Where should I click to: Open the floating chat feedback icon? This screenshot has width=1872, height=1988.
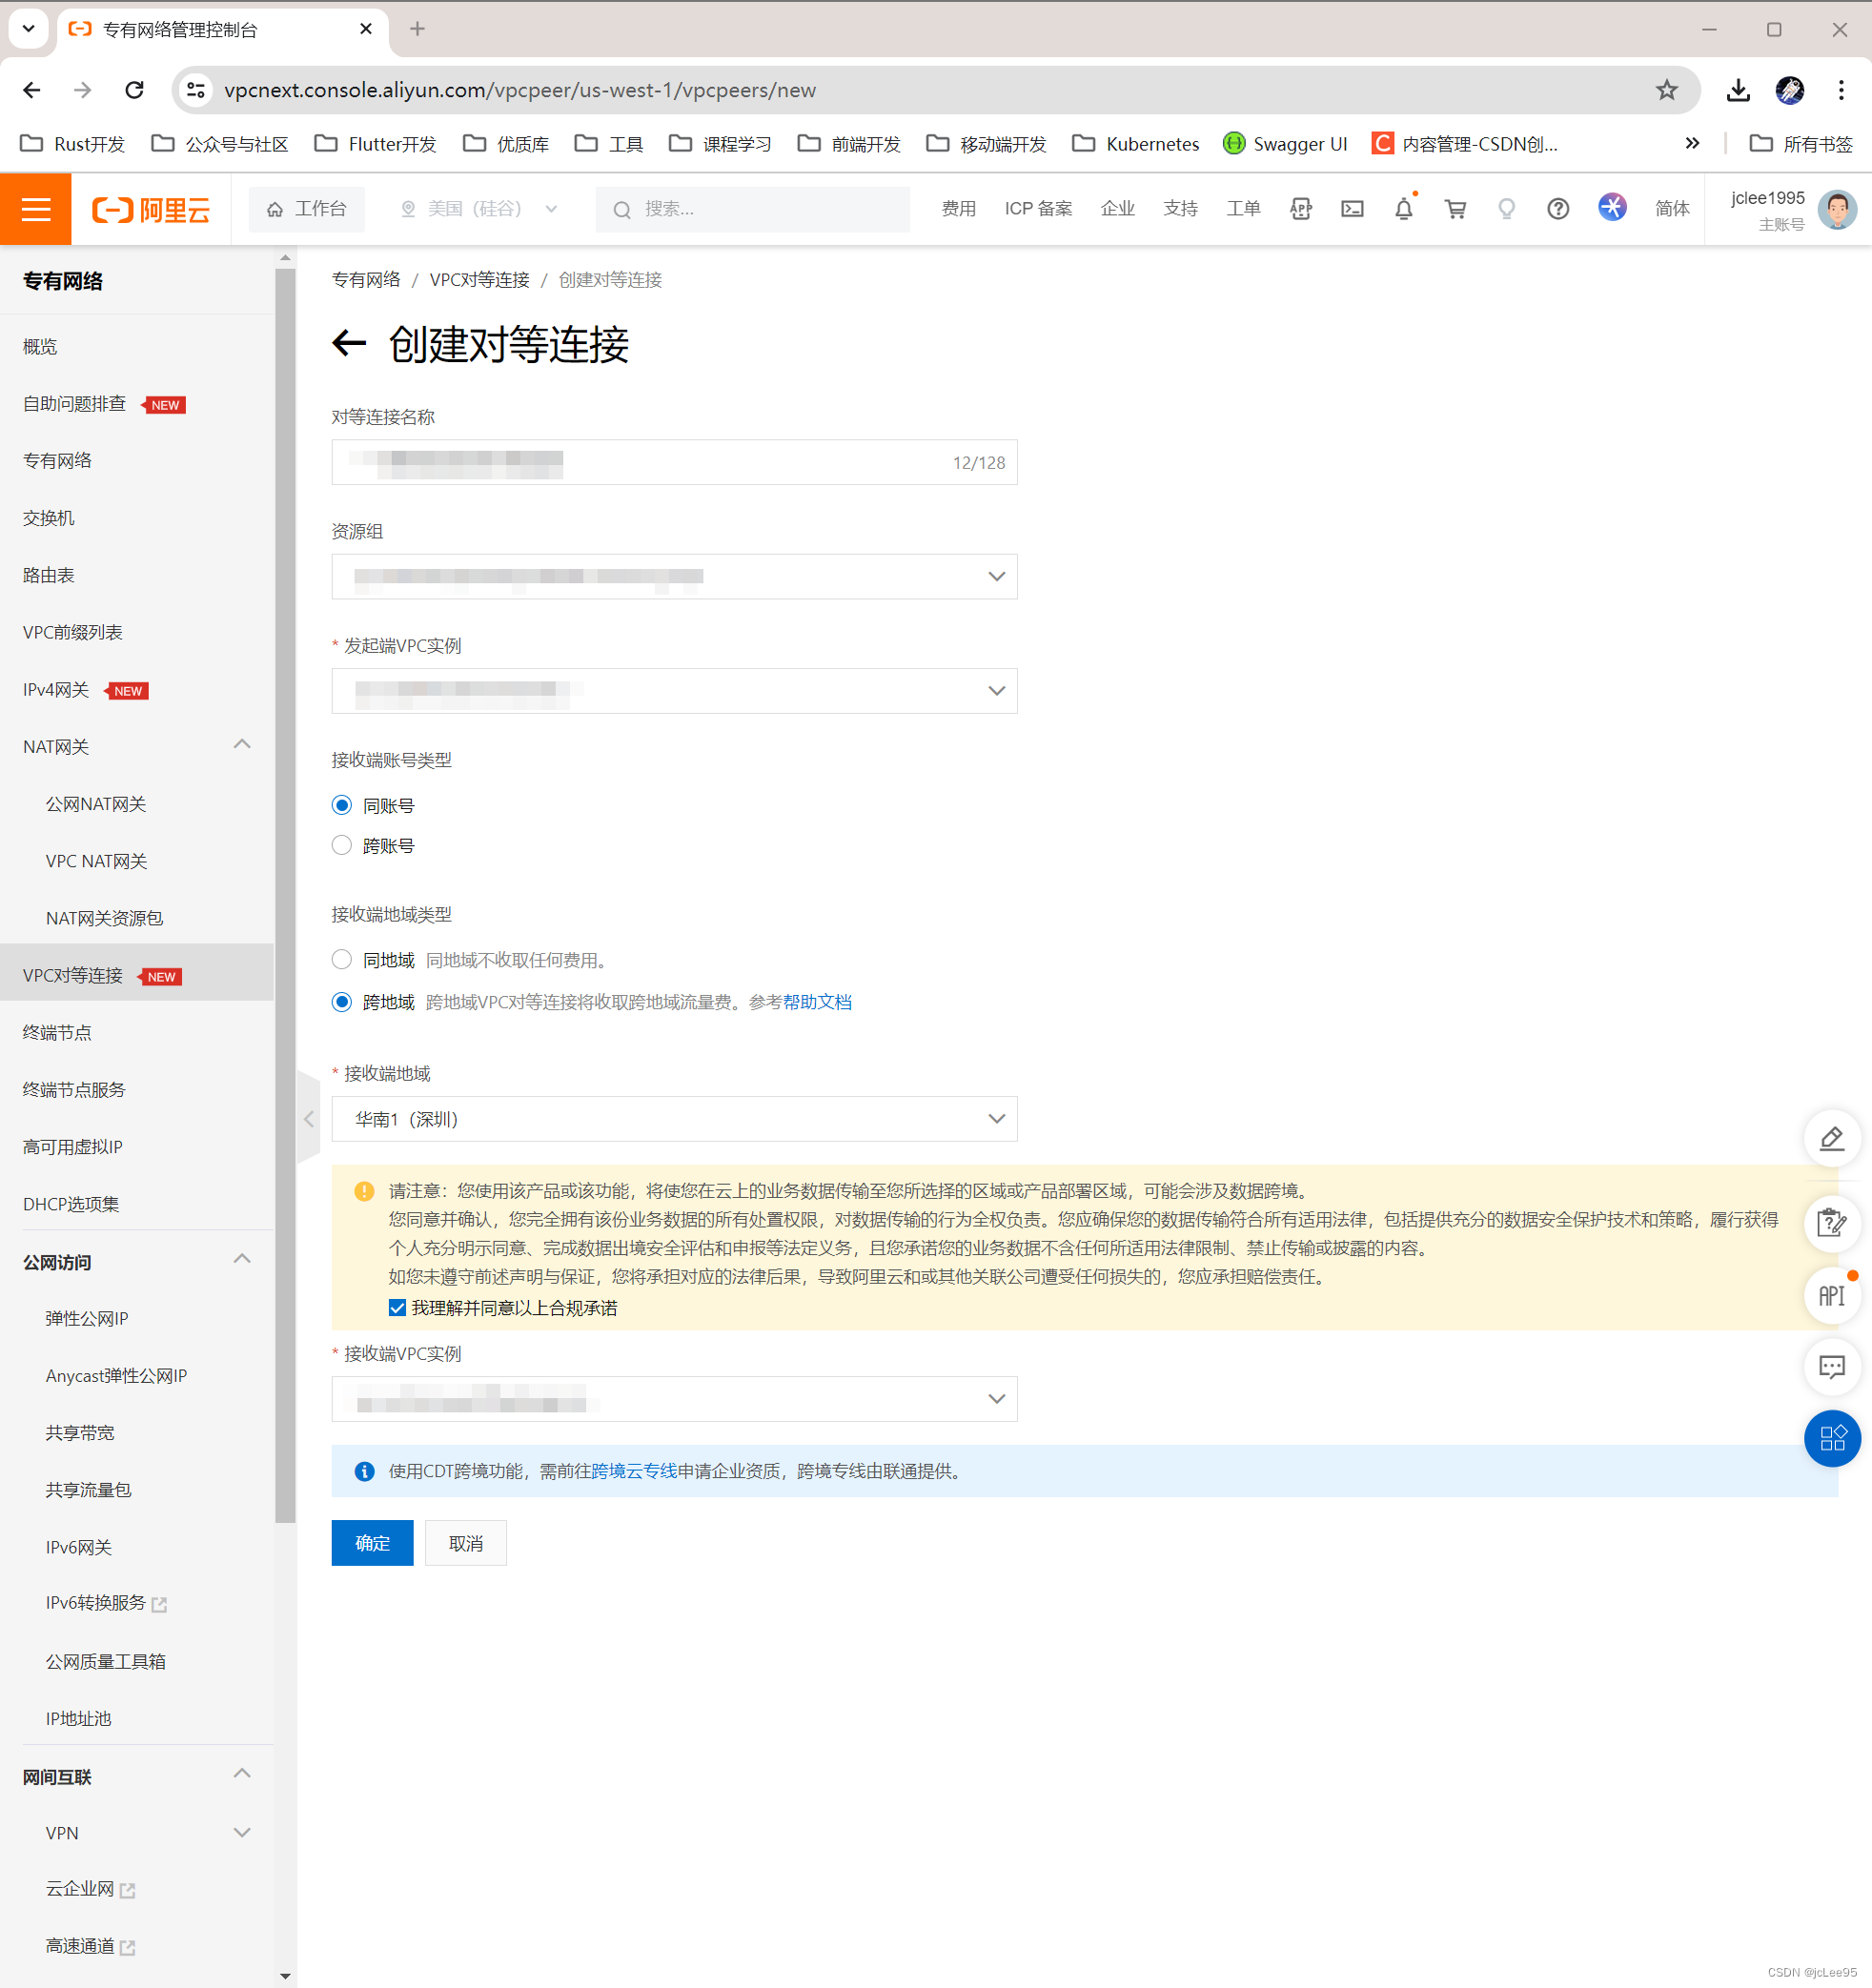pyautogui.click(x=1832, y=1367)
